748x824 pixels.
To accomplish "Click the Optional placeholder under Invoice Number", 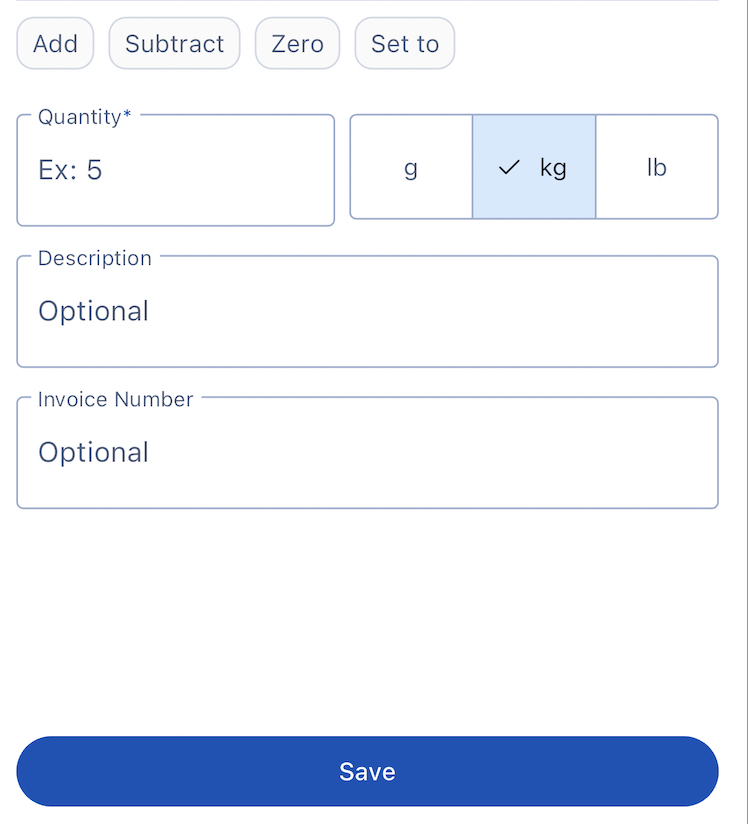I will pos(93,453).
